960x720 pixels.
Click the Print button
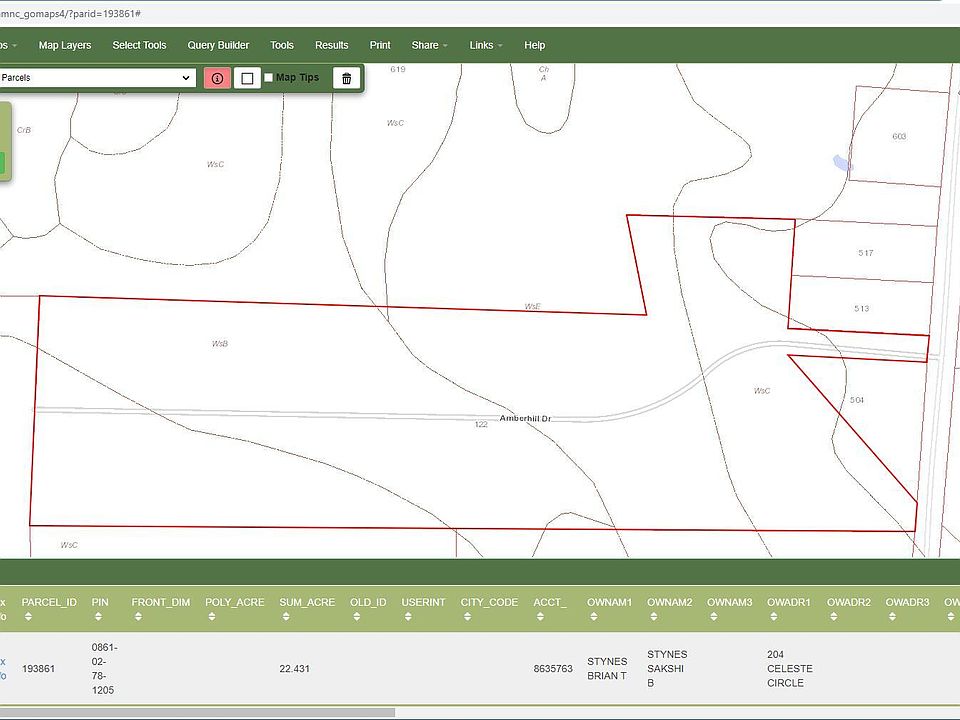click(x=380, y=45)
